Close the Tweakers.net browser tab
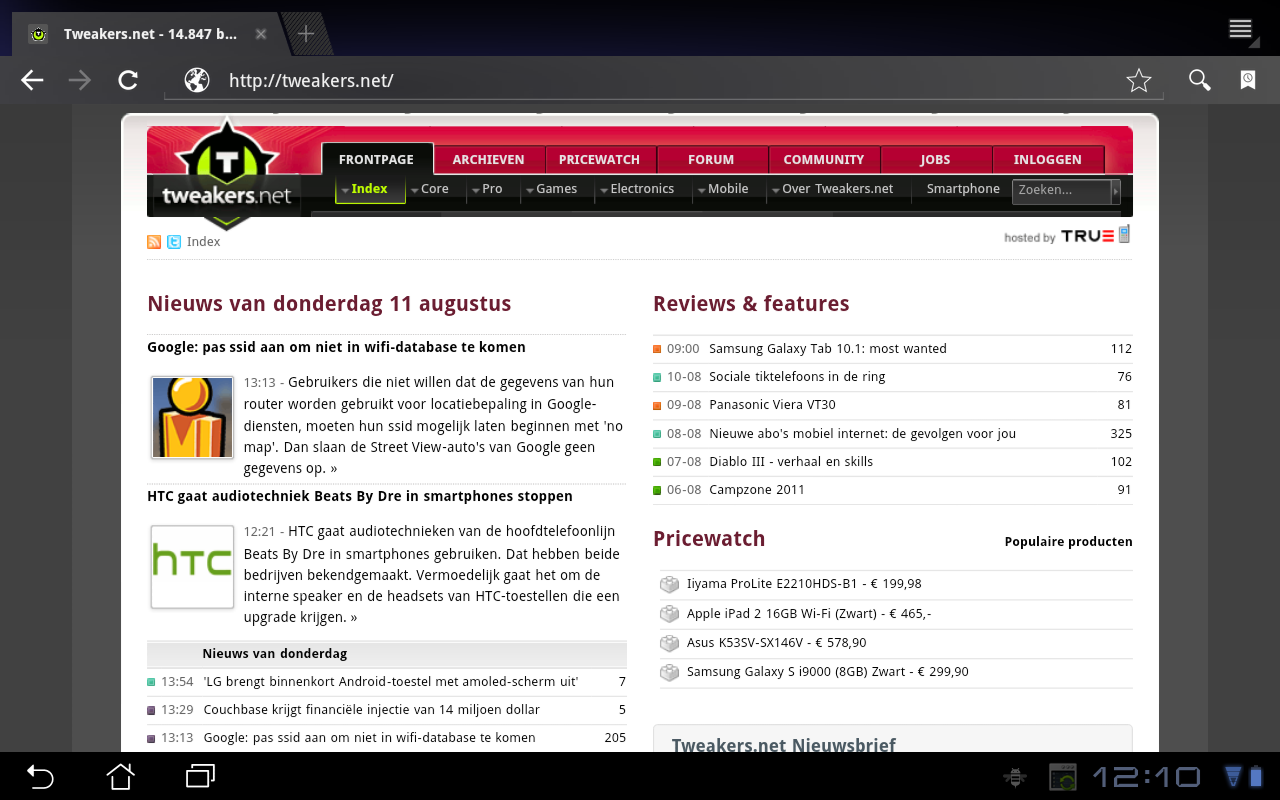The height and width of the screenshot is (800, 1280). pos(261,34)
